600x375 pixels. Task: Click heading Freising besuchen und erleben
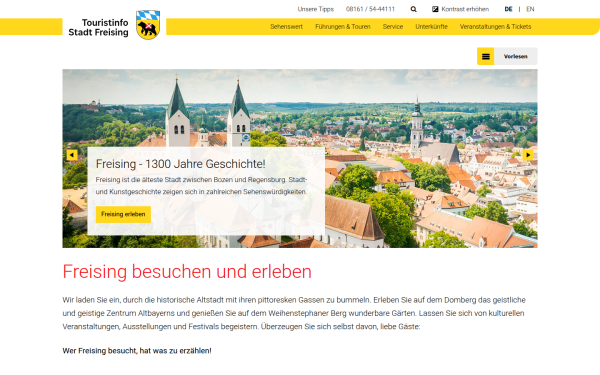187,272
